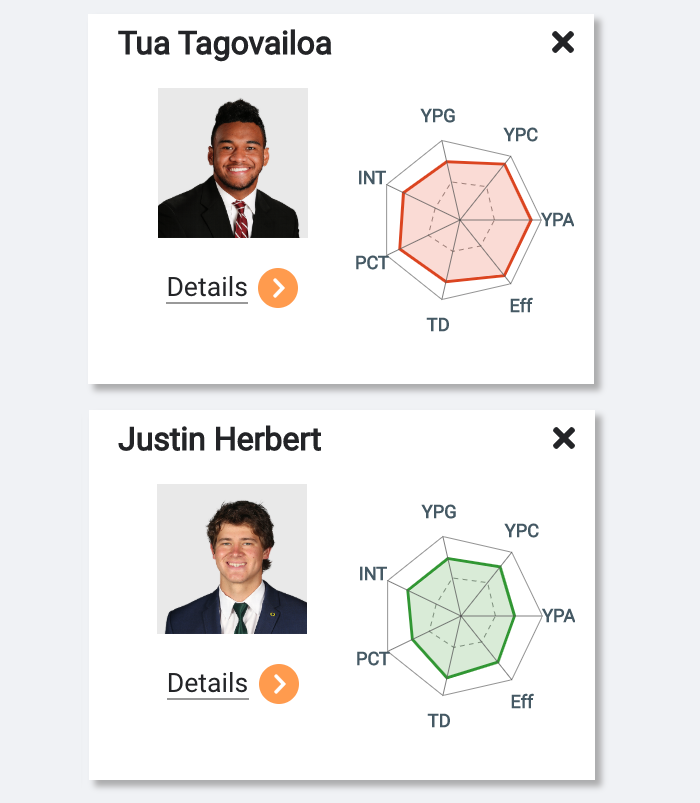This screenshot has width=700, height=803.
Task: Open the Details link under Tua Tagovailoa
Action: coord(207,287)
